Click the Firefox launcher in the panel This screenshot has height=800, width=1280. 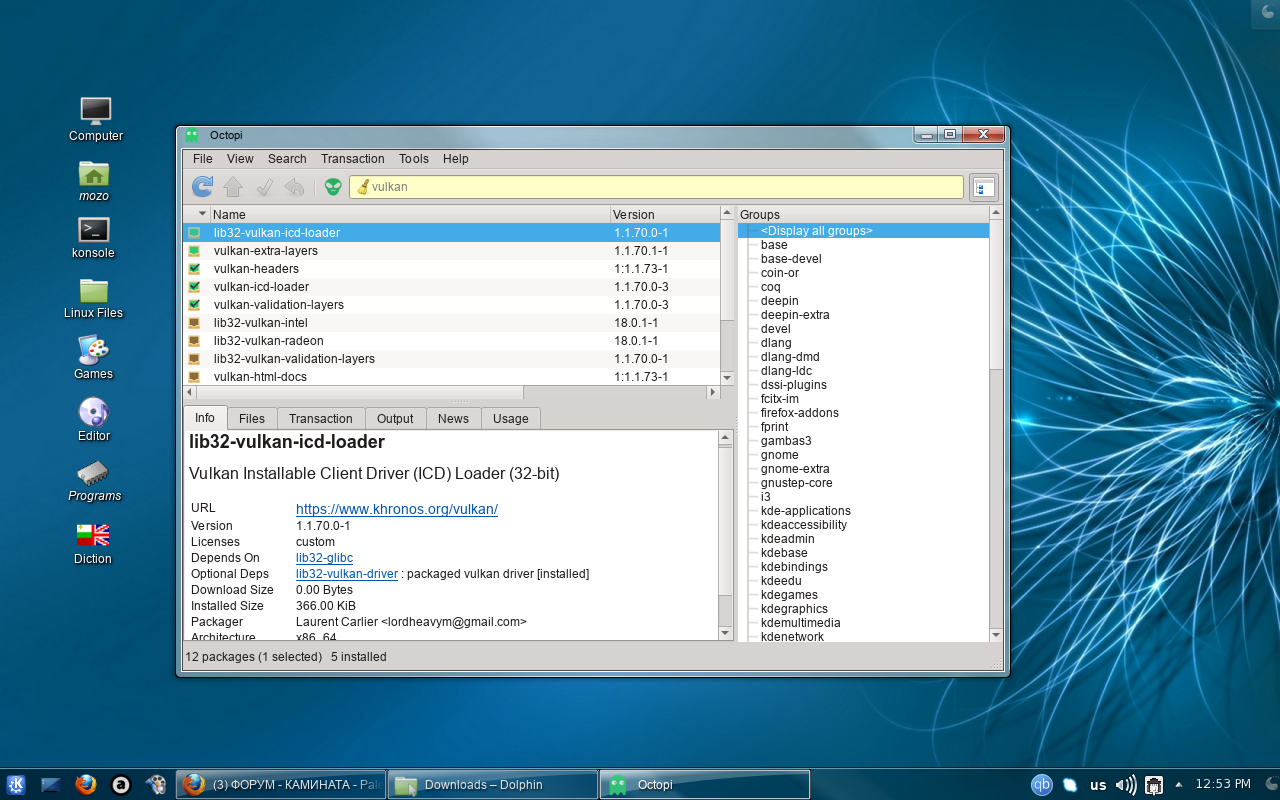coord(86,785)
